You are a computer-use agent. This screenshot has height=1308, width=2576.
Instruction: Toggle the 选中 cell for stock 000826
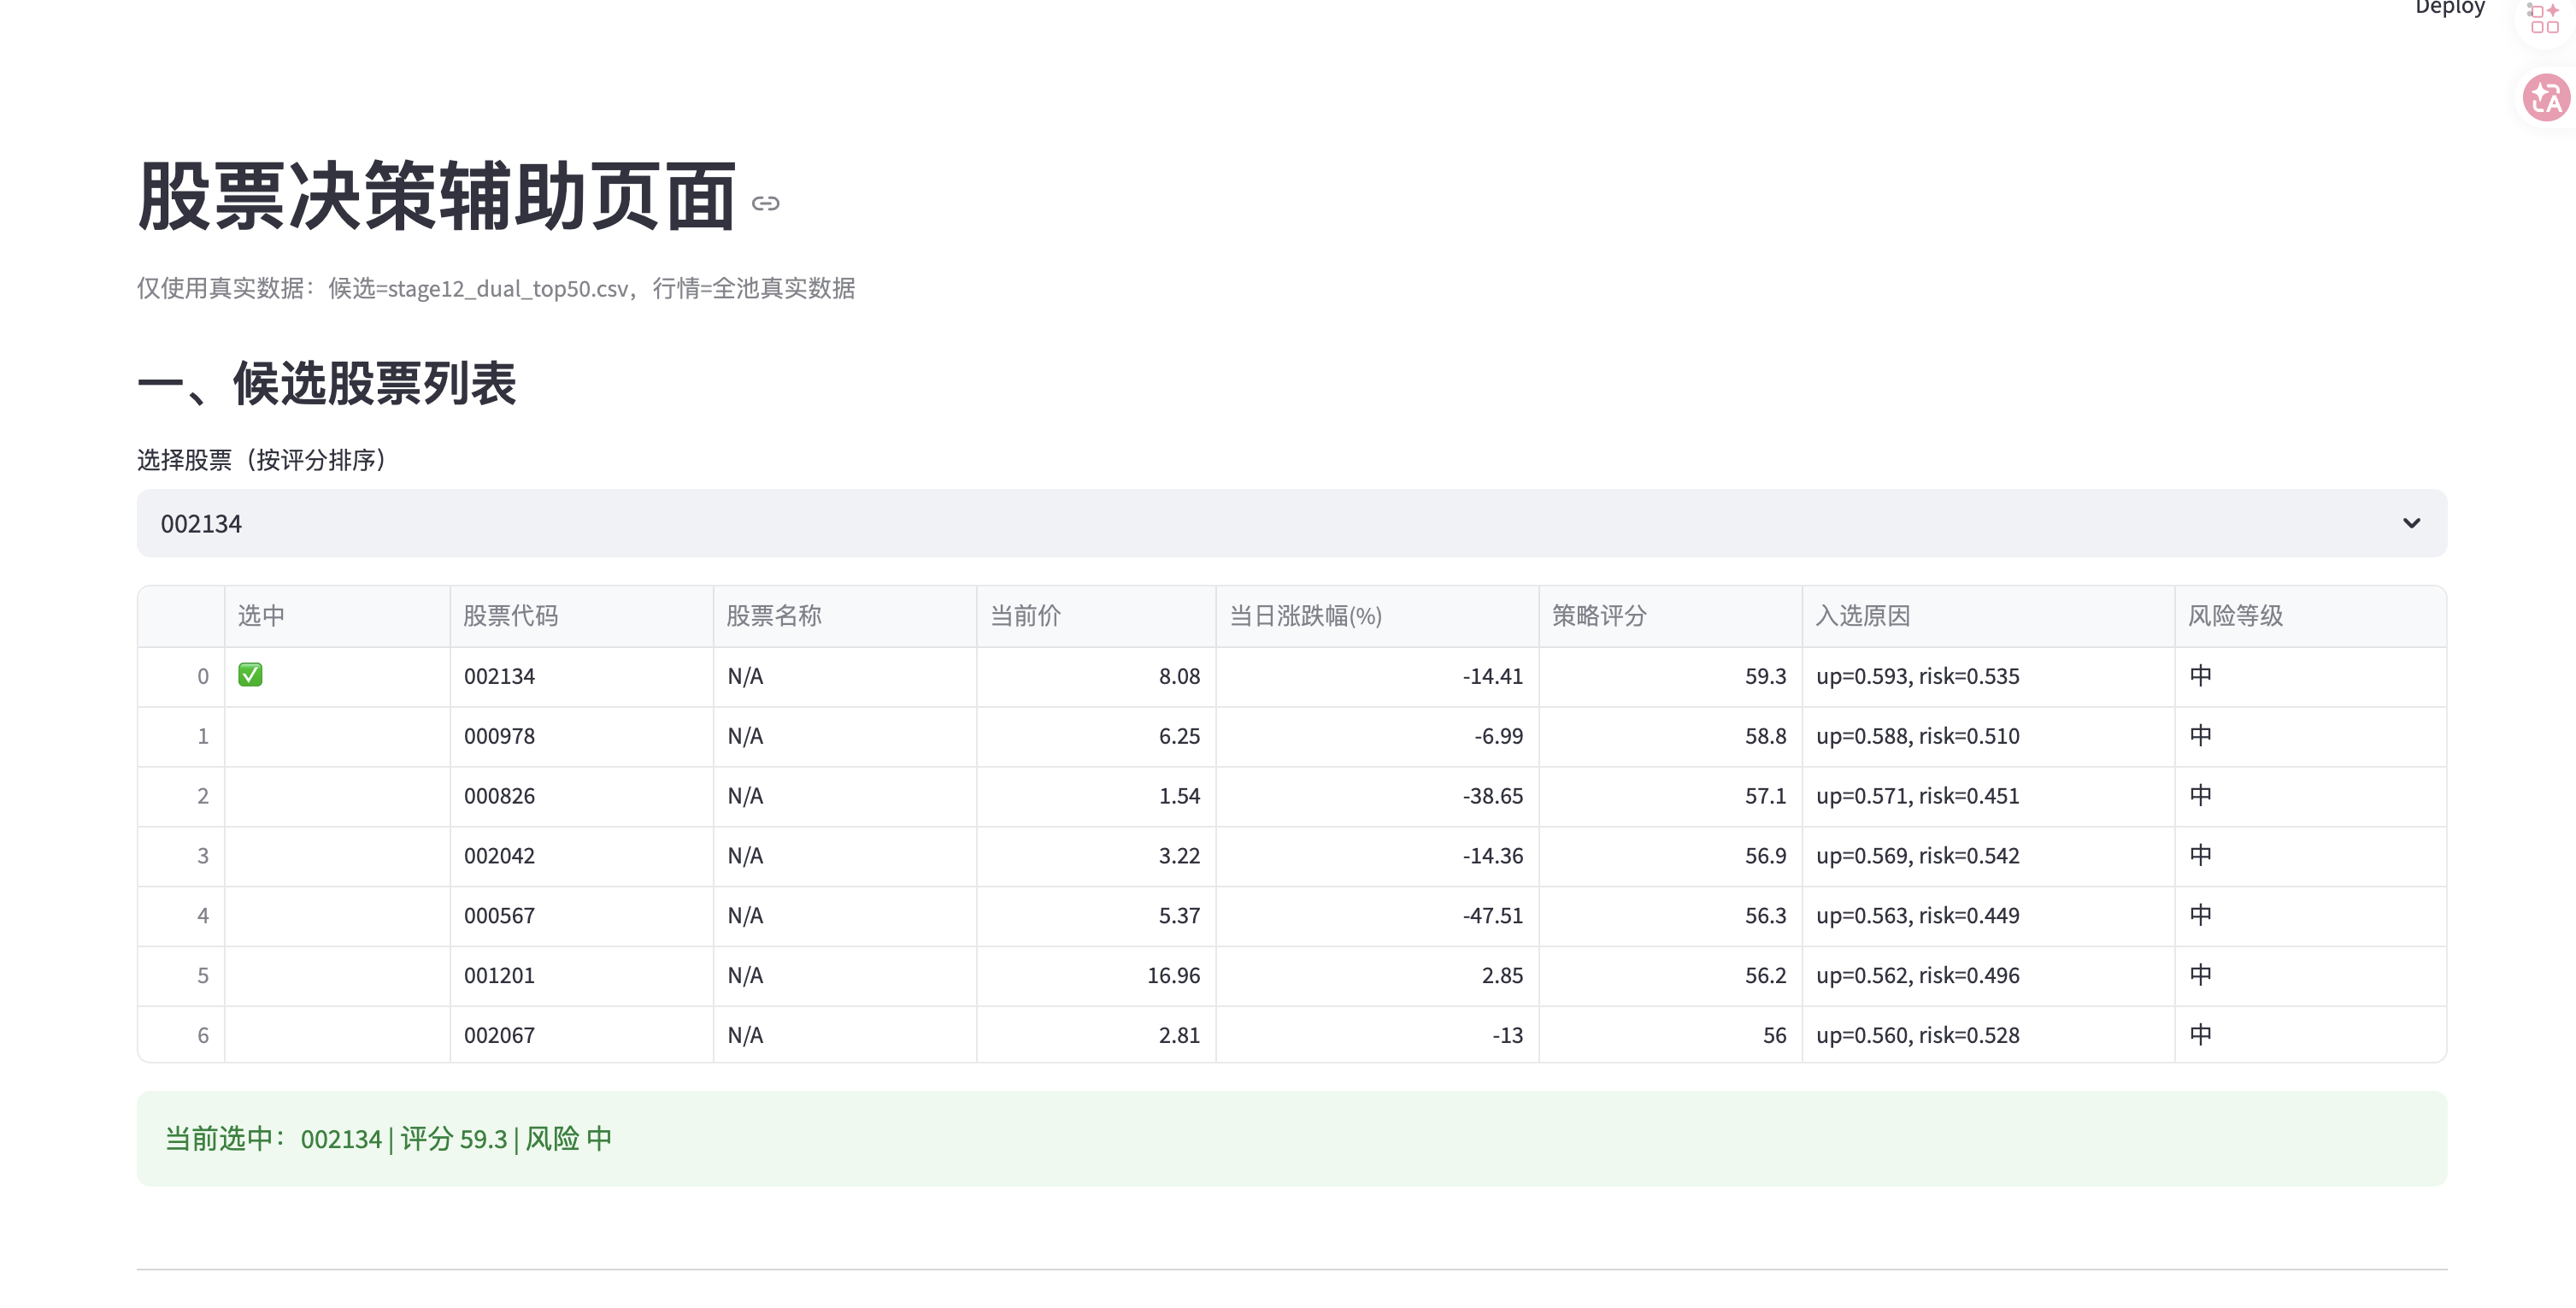pyautogui.click(x=336, y=796)
